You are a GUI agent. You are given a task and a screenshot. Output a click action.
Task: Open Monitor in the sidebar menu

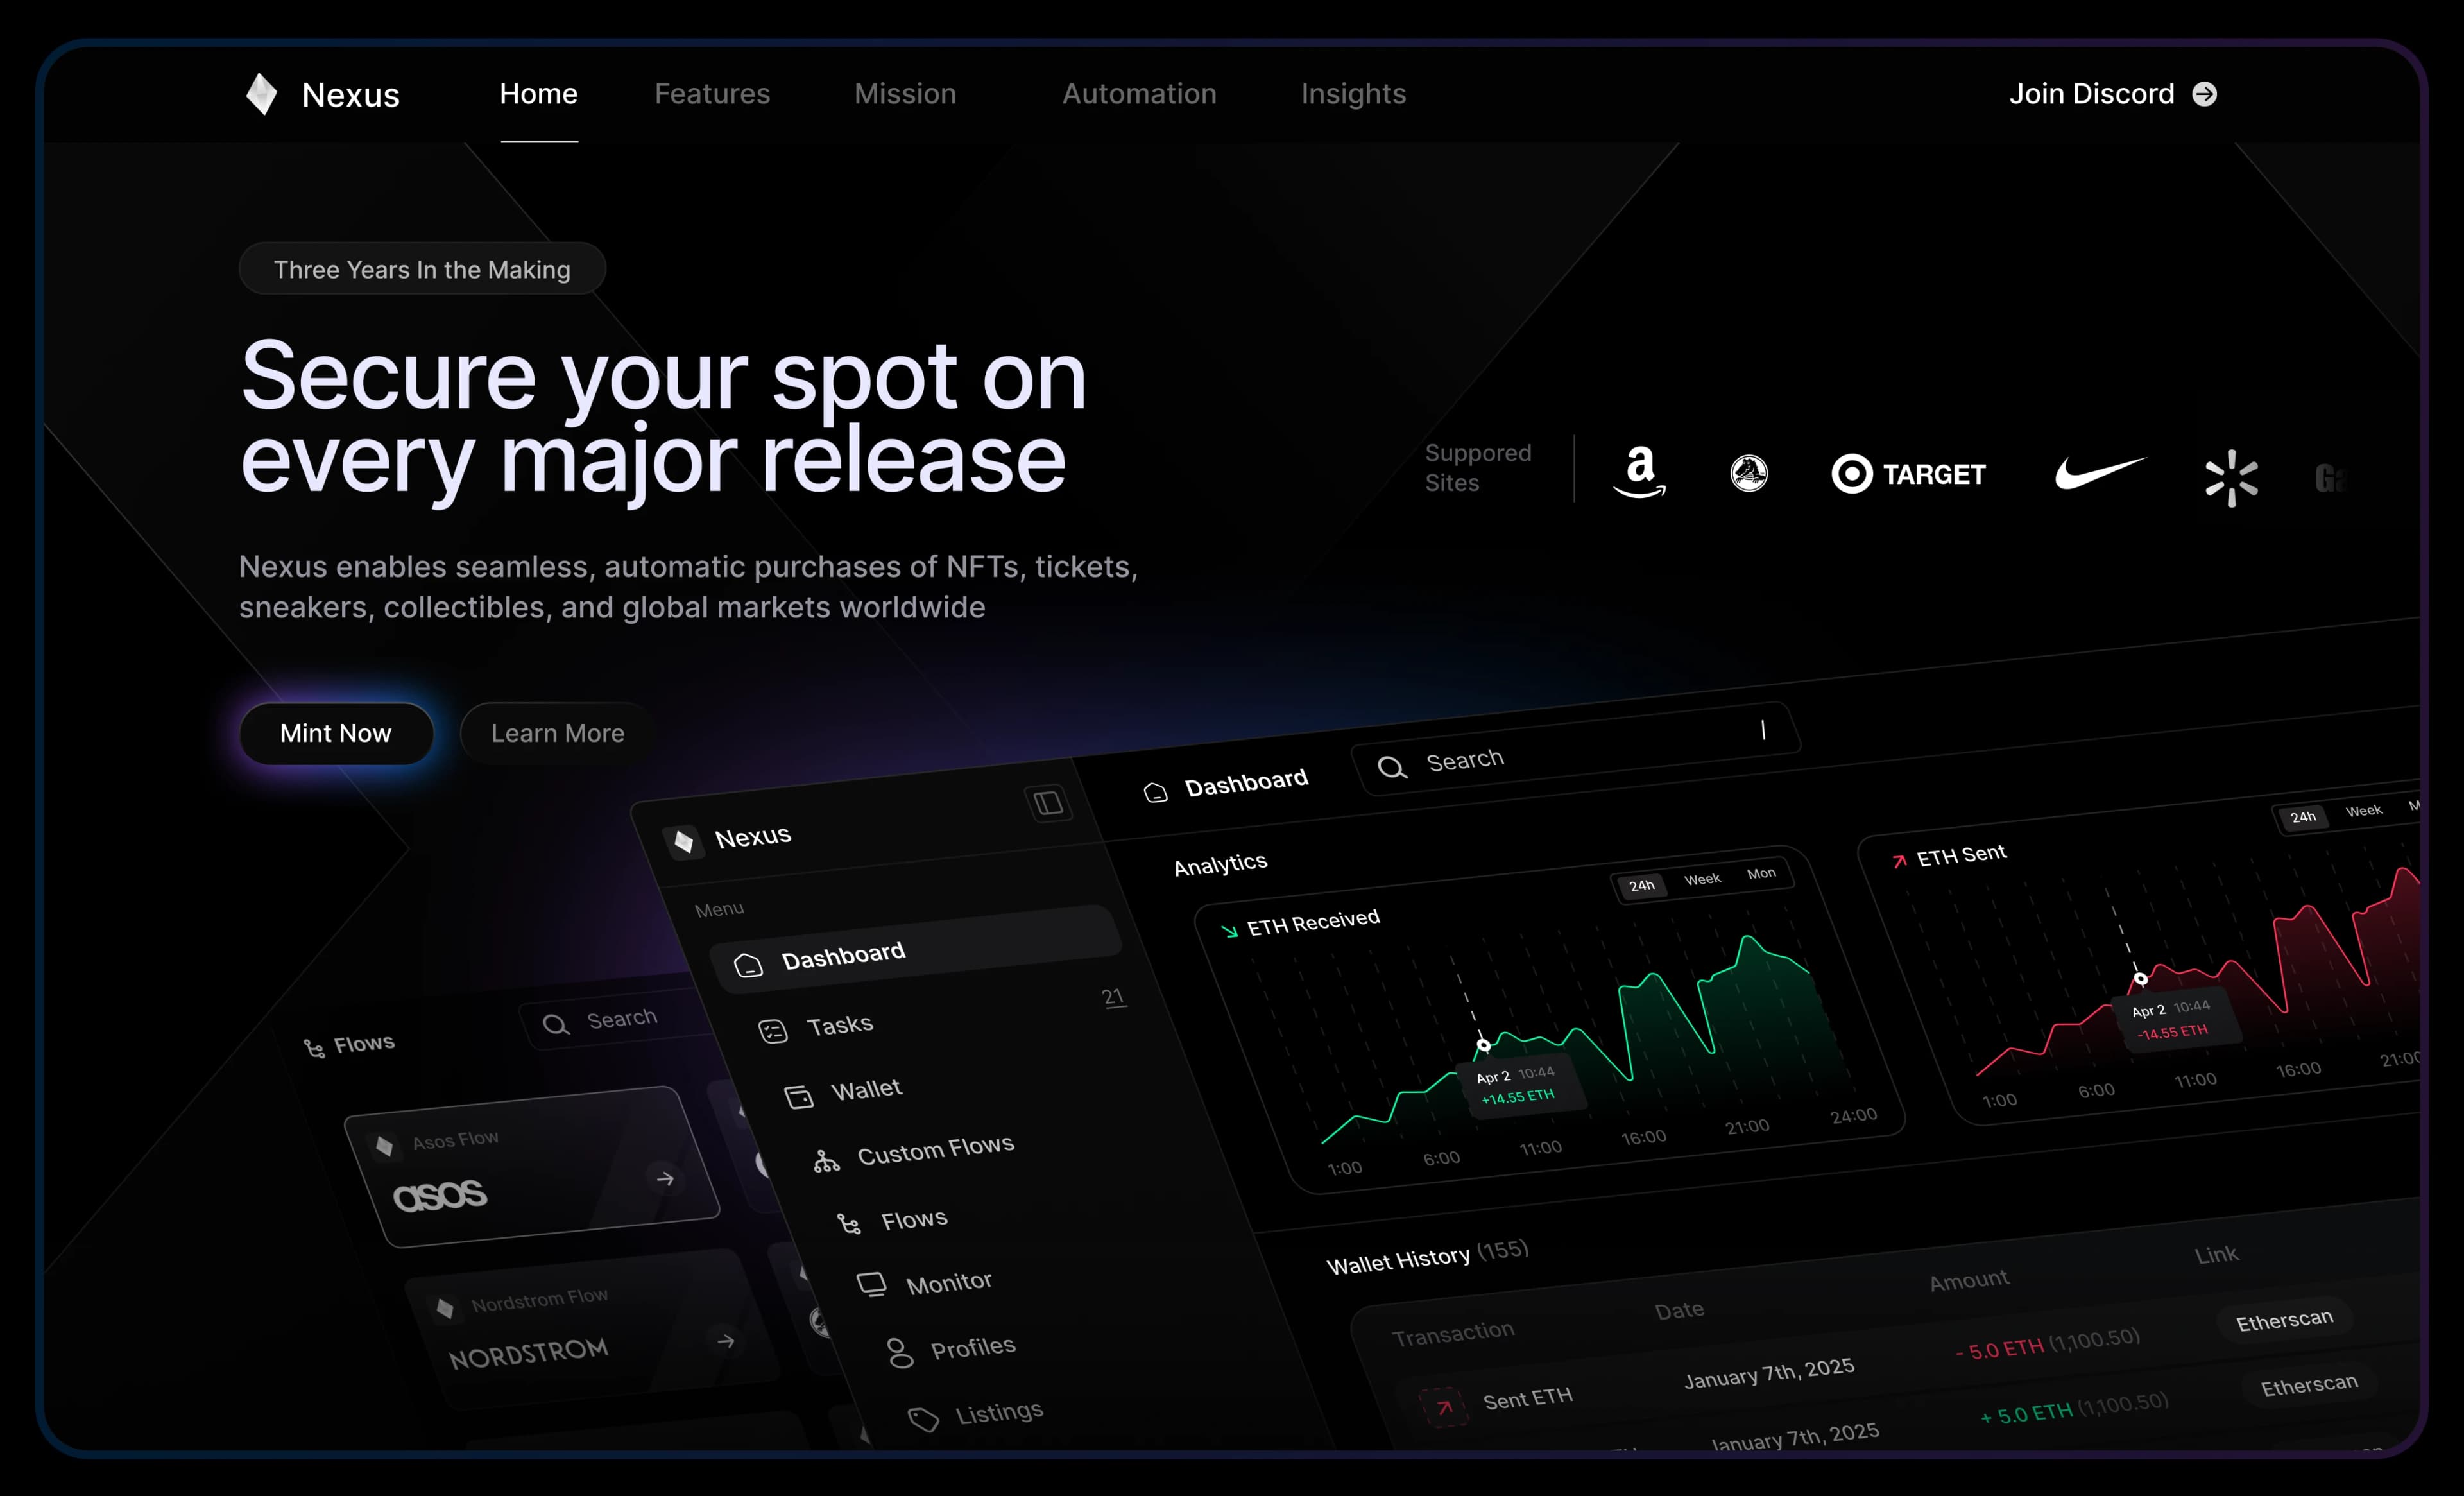pos(949,1283)
